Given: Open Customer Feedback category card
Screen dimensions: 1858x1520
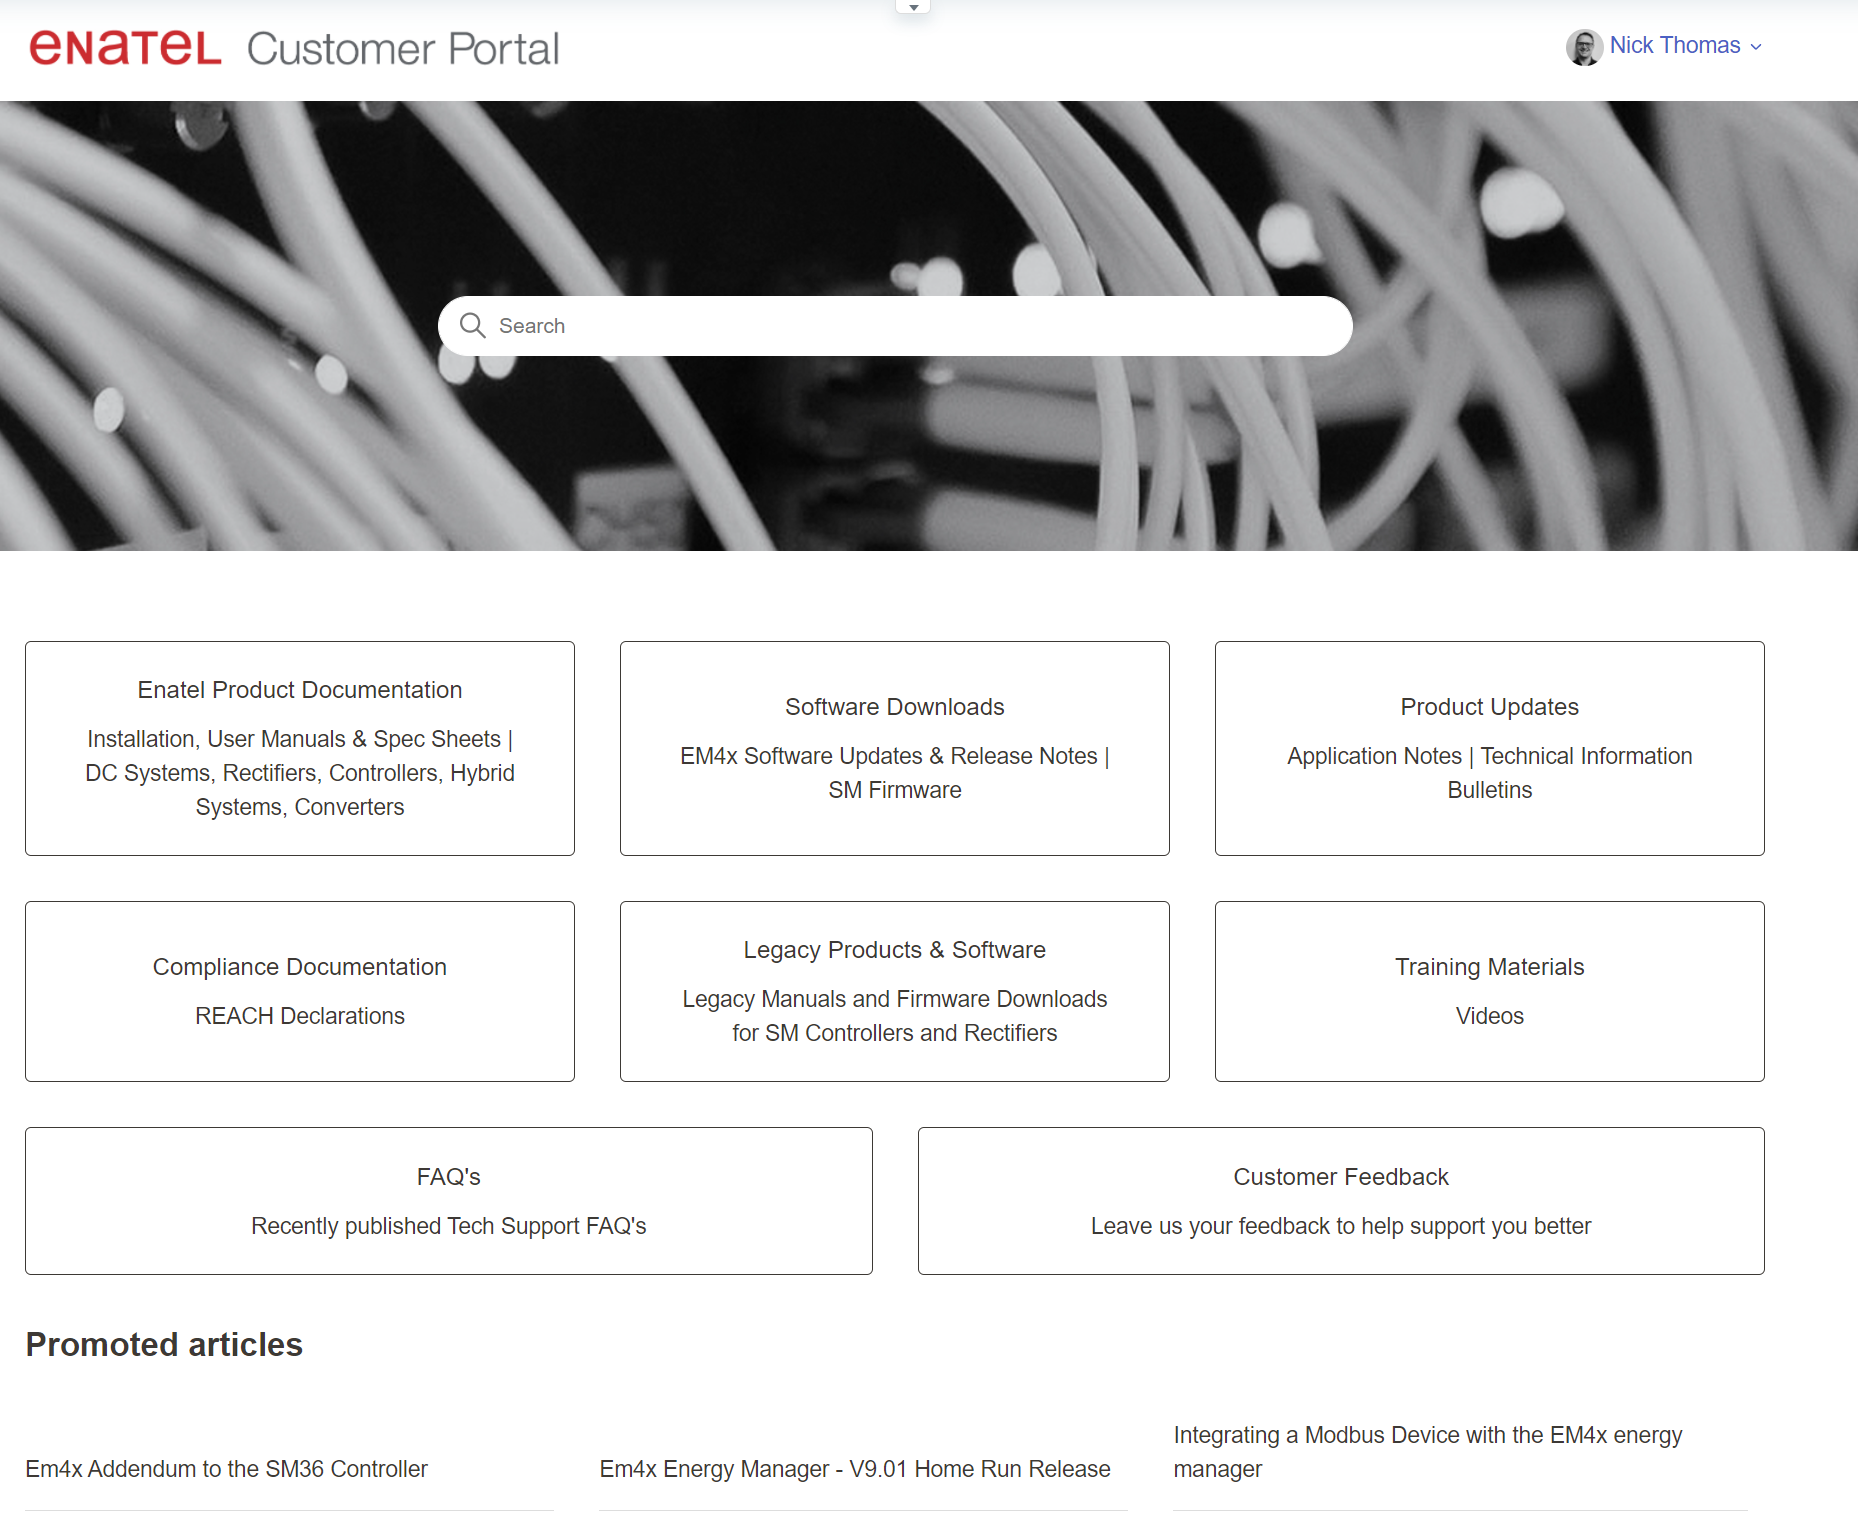Looking at the screenshot, I should pyautogui.click(x=1341, y=1201).
